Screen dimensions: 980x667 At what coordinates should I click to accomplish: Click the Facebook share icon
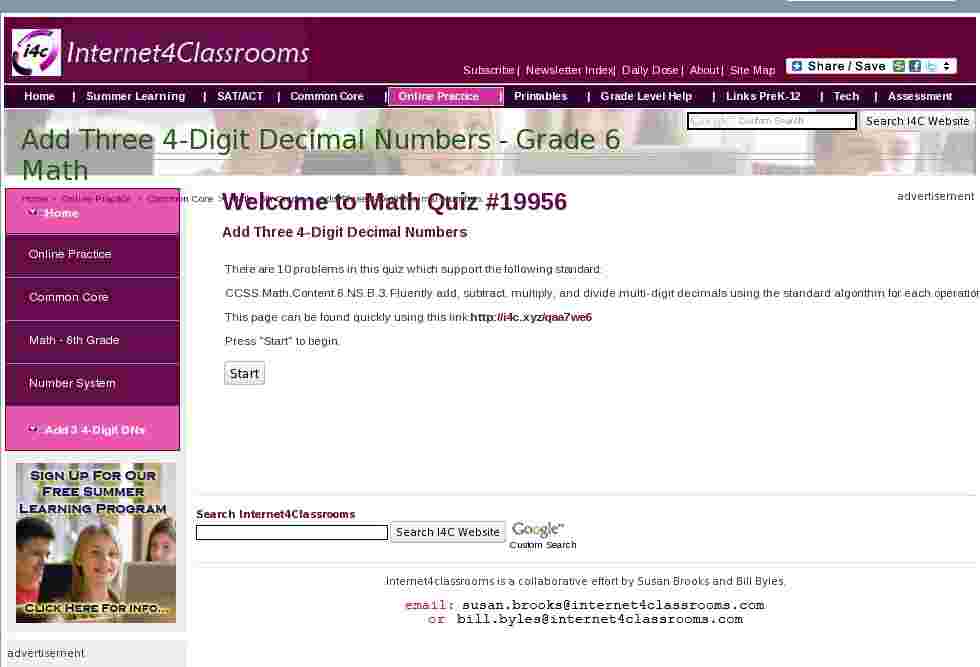pyautogui.click(x=915, y=66)
